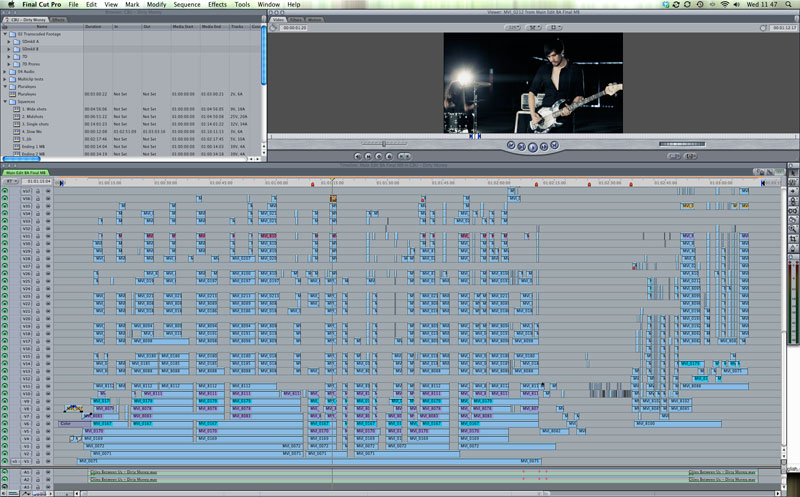800x497 pixels.
Task: Open the Tools menu
Action: [x=242, y=5]
